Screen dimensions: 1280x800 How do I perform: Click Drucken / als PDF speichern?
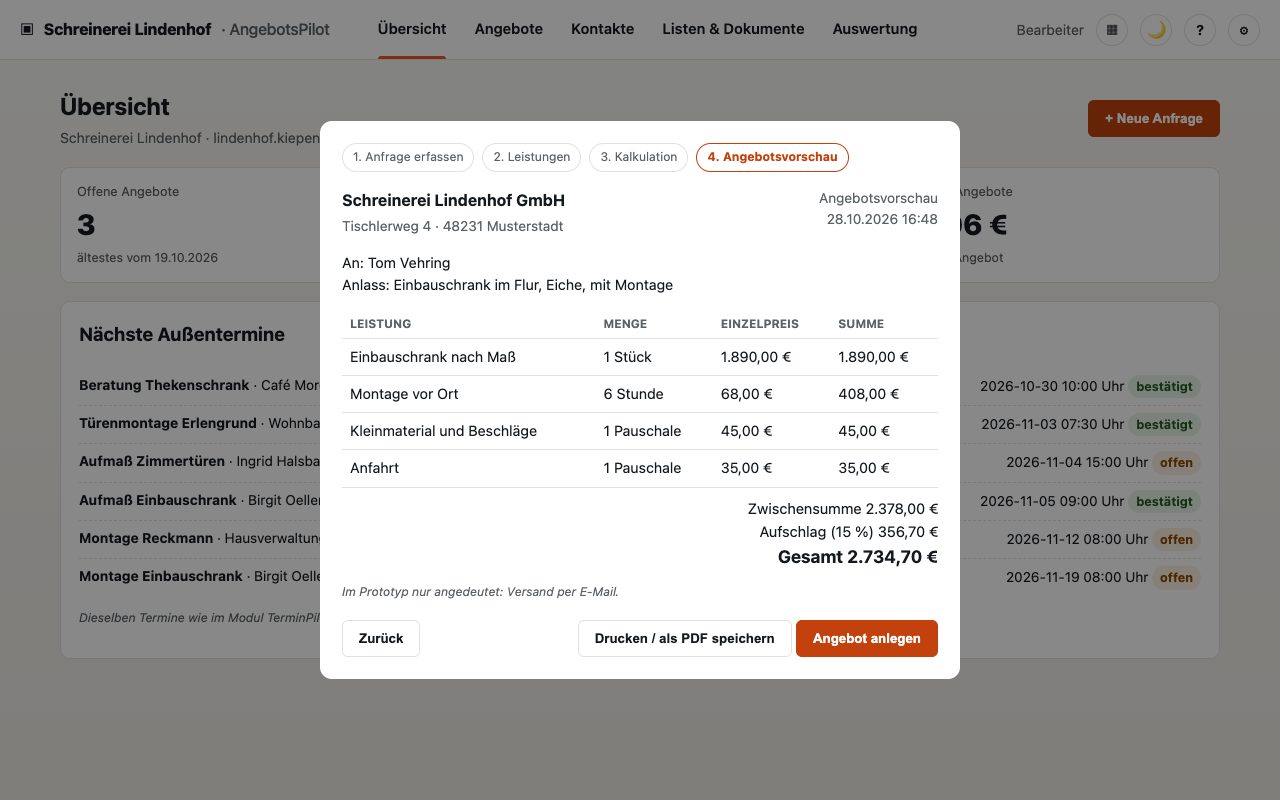(x=685, y=639)
